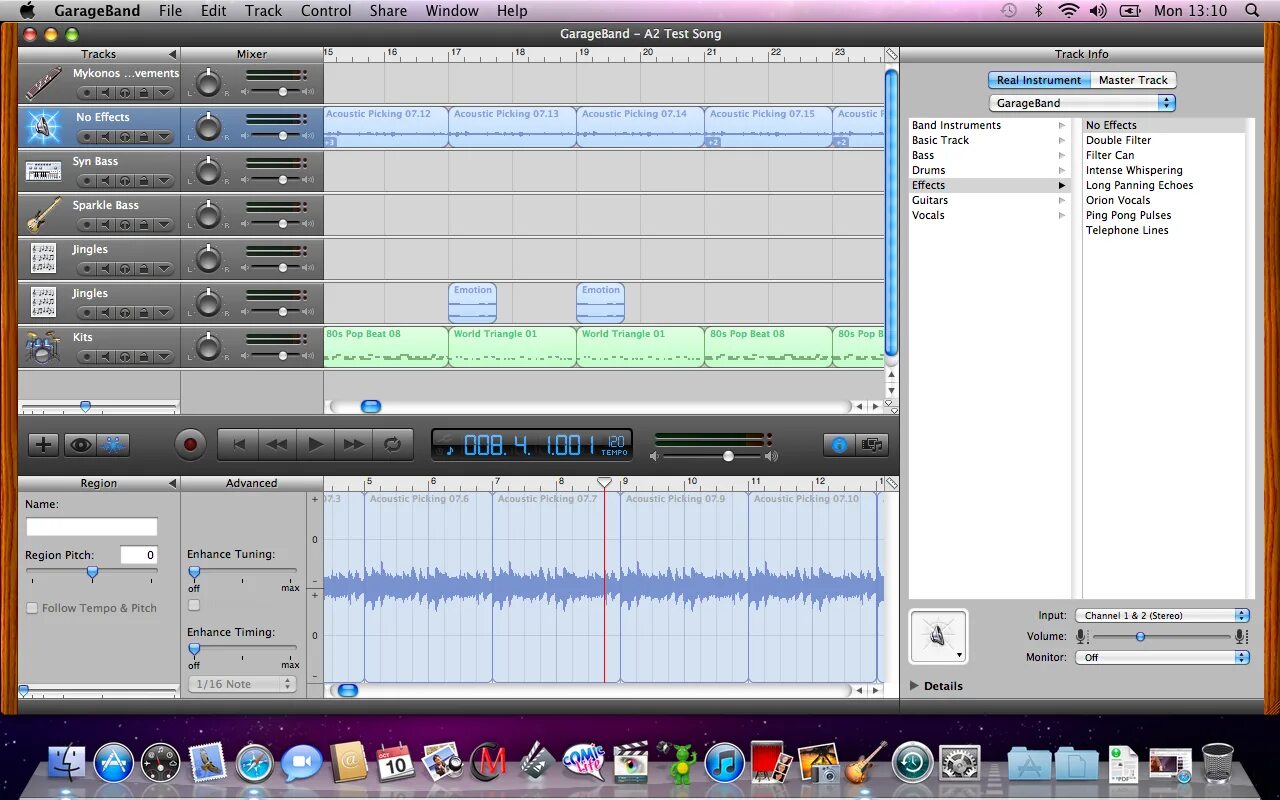The image size is (1280, 800).
Task: Adjust the Region Pitch slider
Action: pos(92,574)
